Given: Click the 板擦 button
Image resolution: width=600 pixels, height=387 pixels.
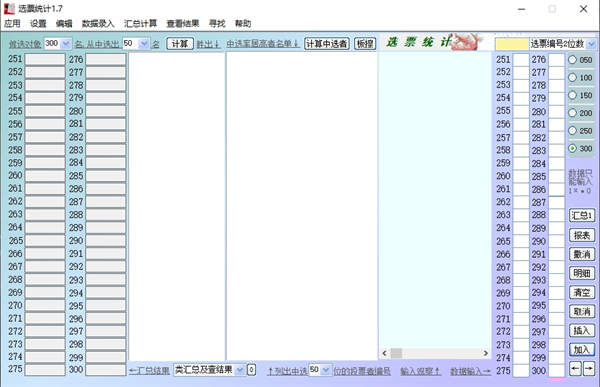Looking at the screenshot, I should coord(365,44).
